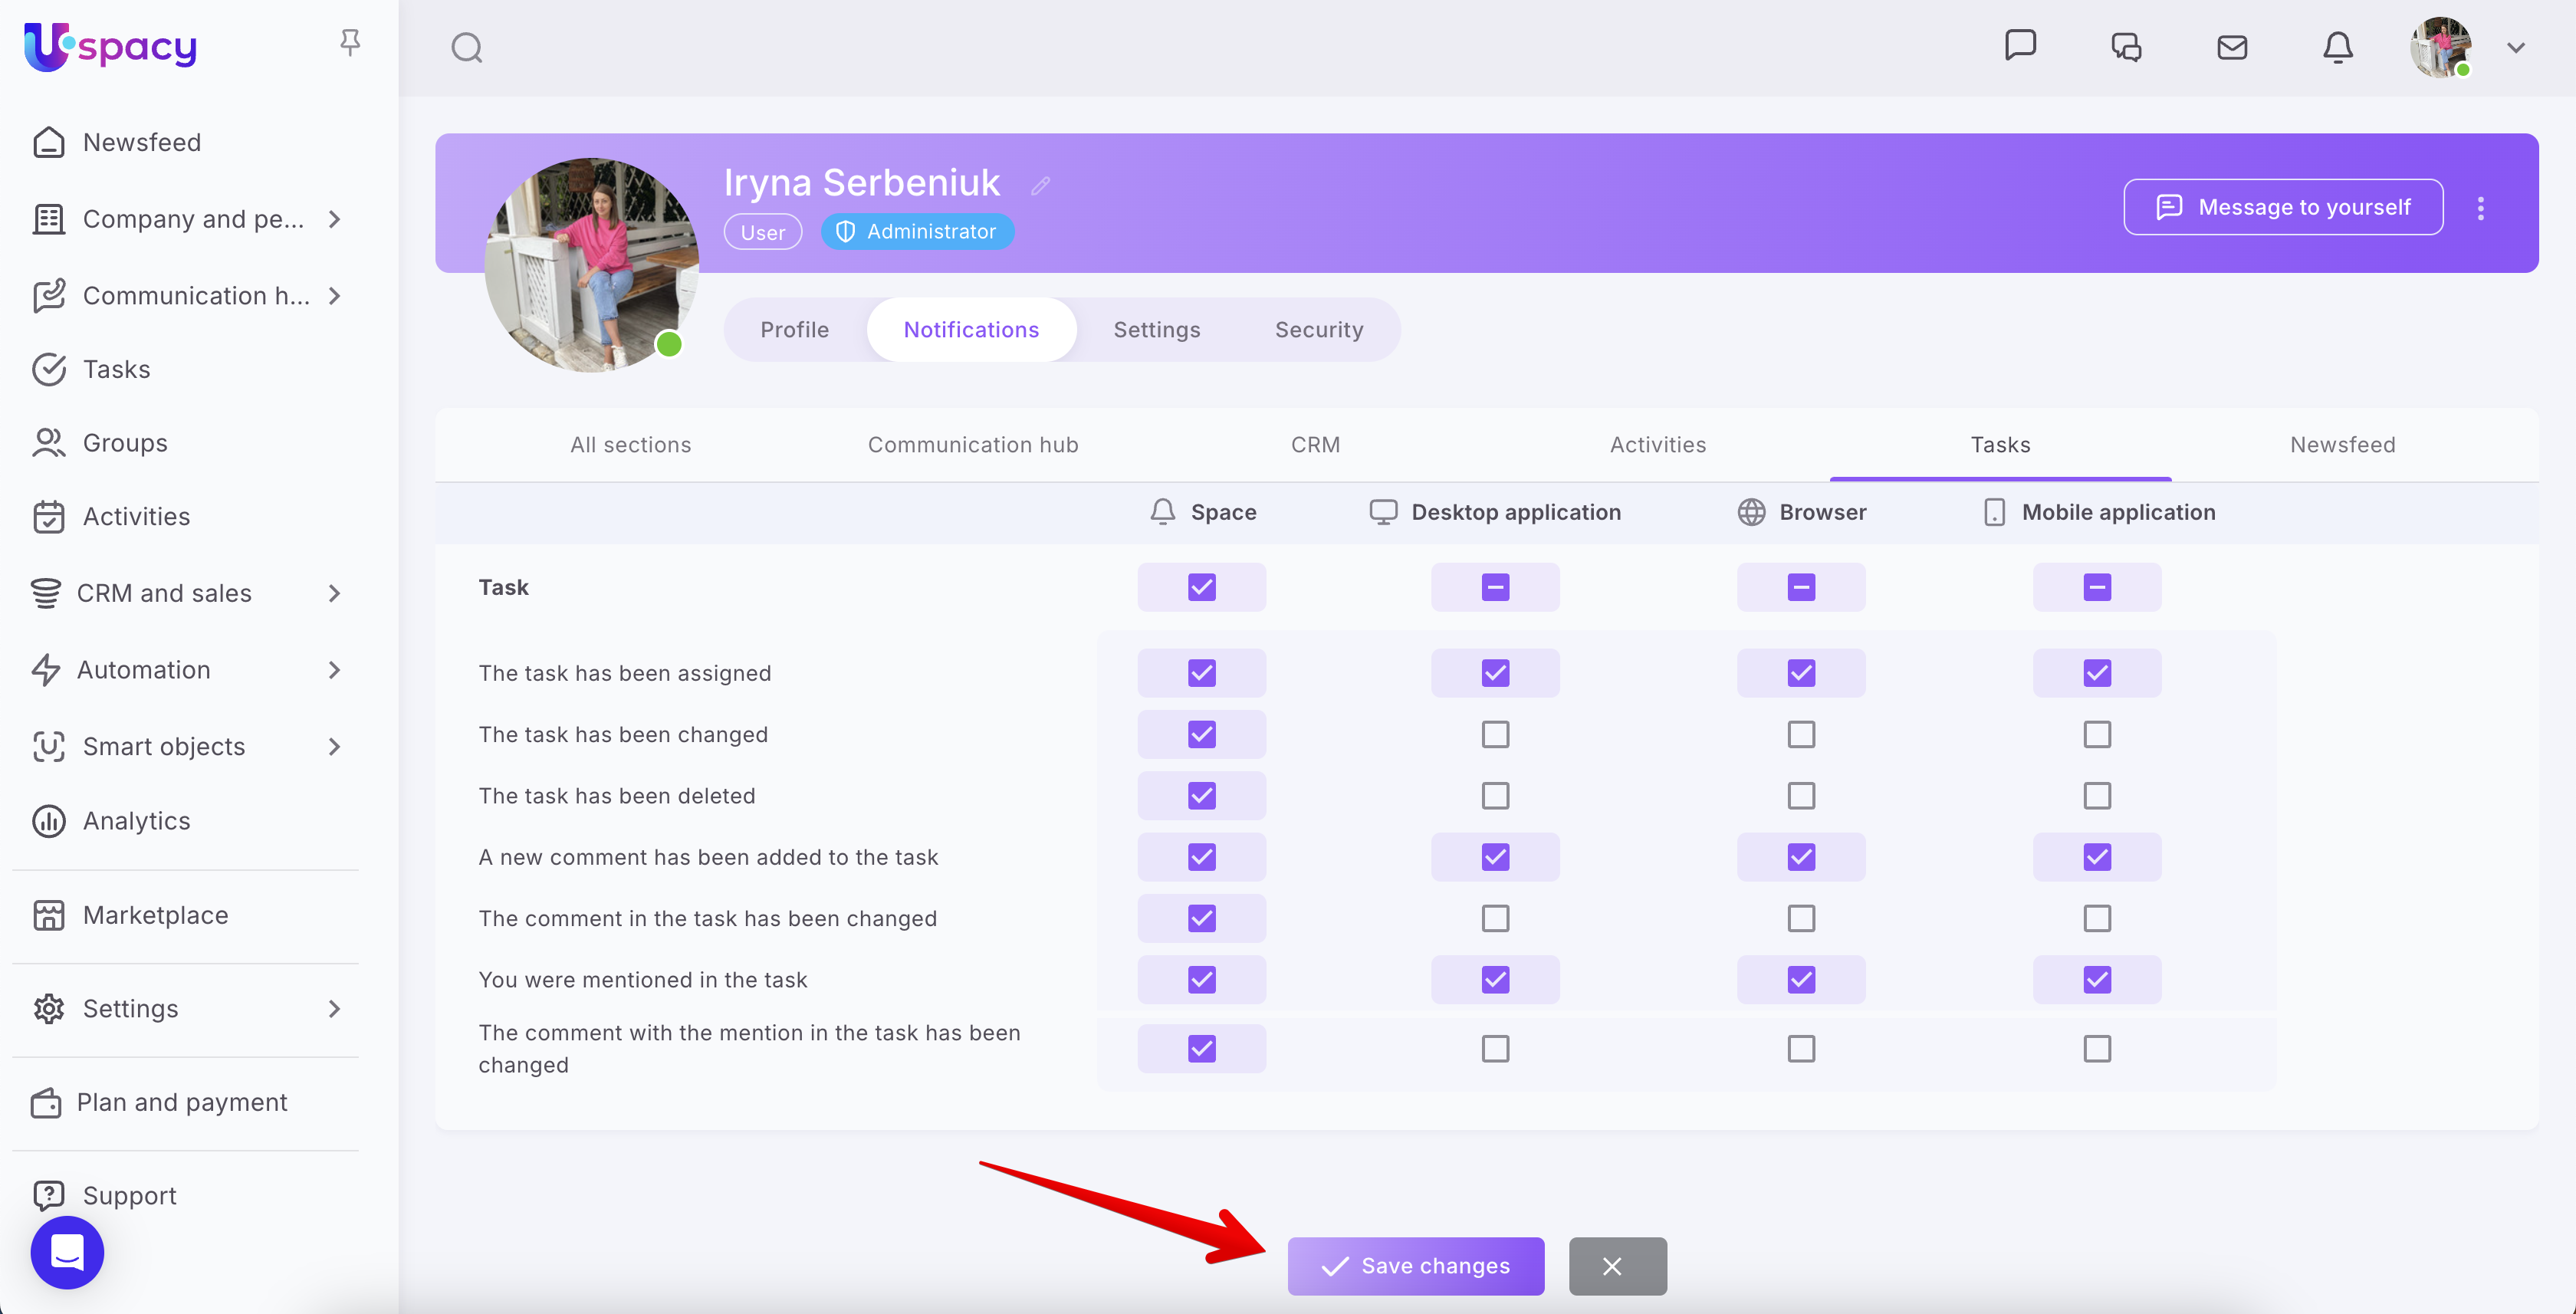2576x1314 pixels.
Task: Click Message to yourself button
Action: point(2282,207)
